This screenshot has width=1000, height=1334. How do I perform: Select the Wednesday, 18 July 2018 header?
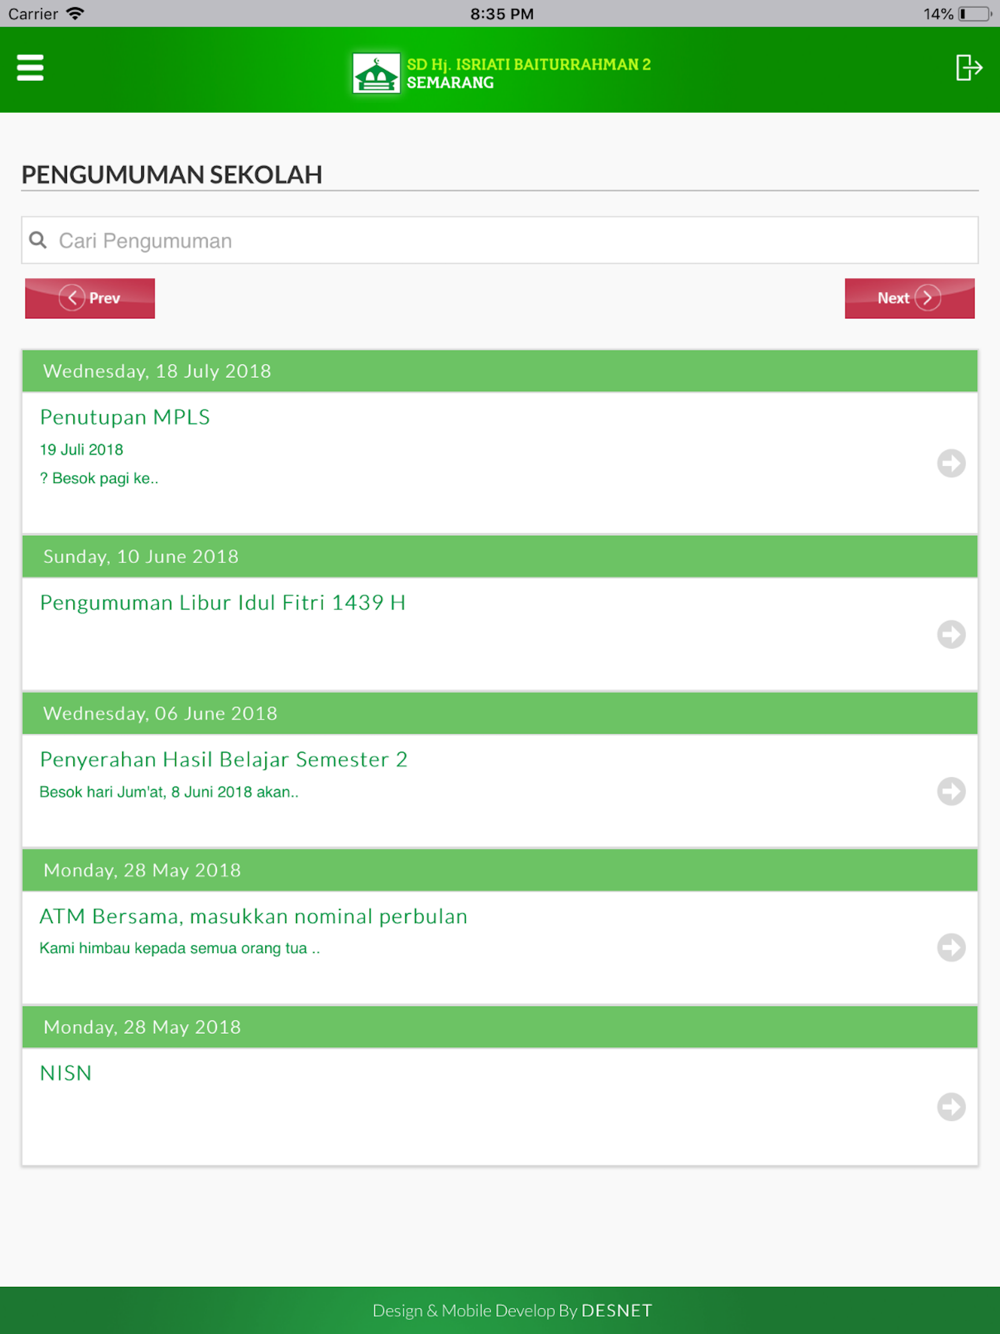500,371
